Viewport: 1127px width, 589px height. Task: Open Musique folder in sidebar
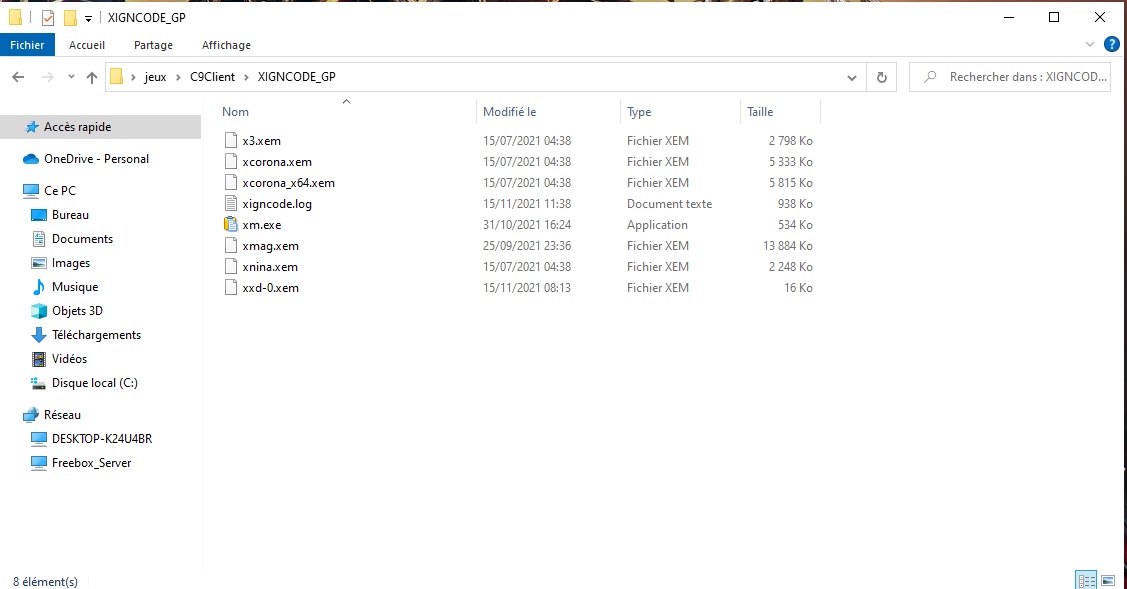click(75, 287)
